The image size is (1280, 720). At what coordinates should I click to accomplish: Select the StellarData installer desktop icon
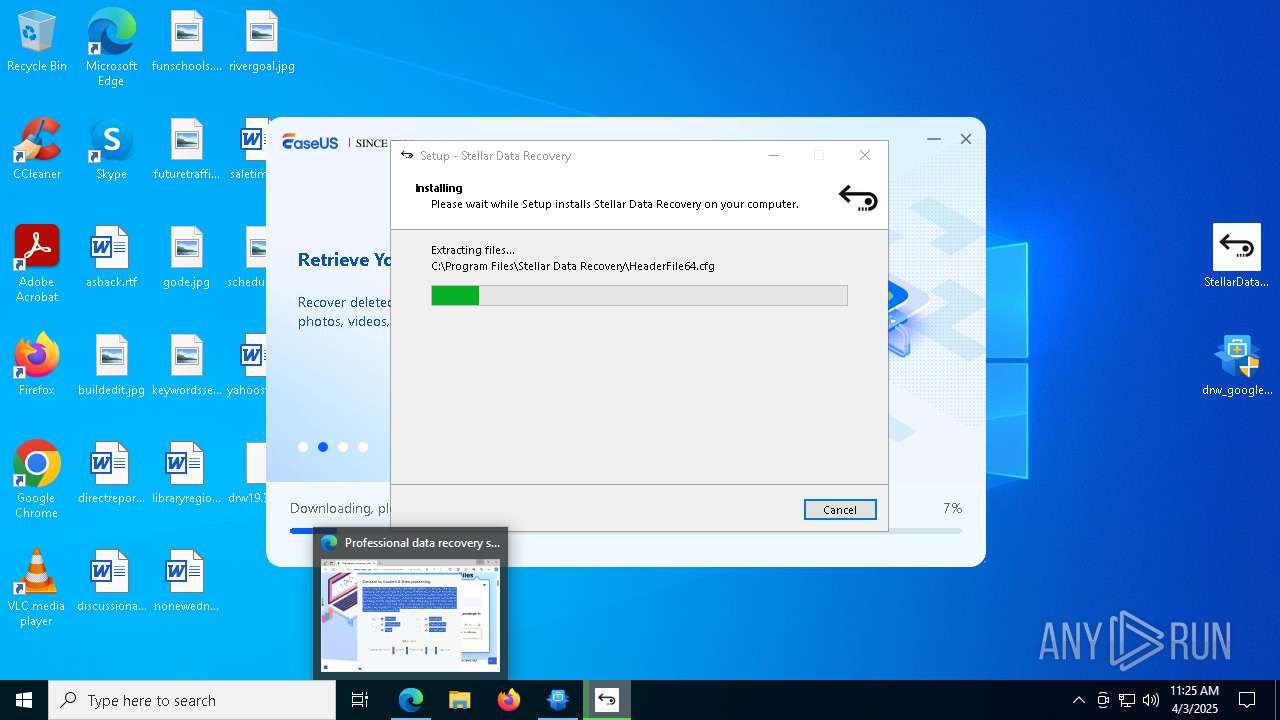tap(1237, 256)
